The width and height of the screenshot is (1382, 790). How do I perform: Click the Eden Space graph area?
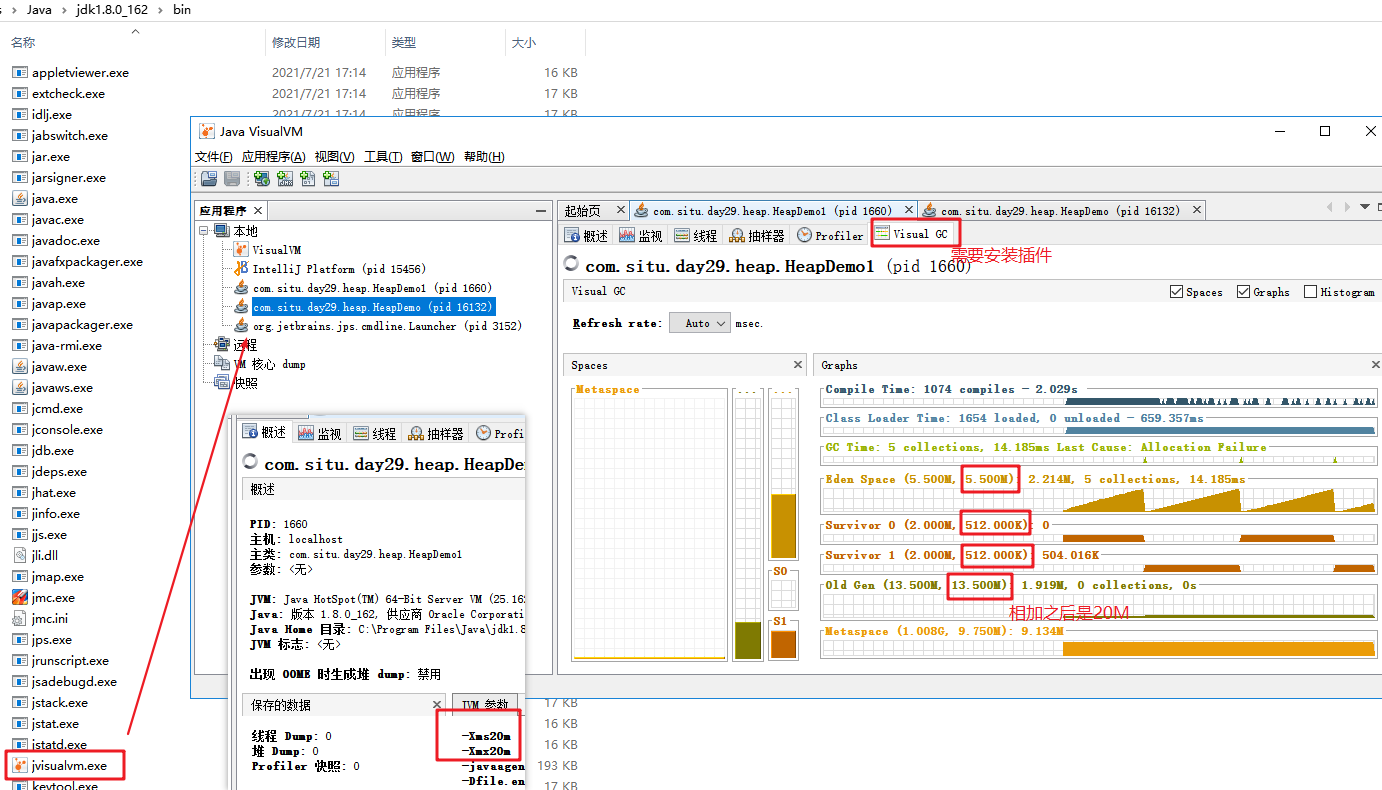1098,500
